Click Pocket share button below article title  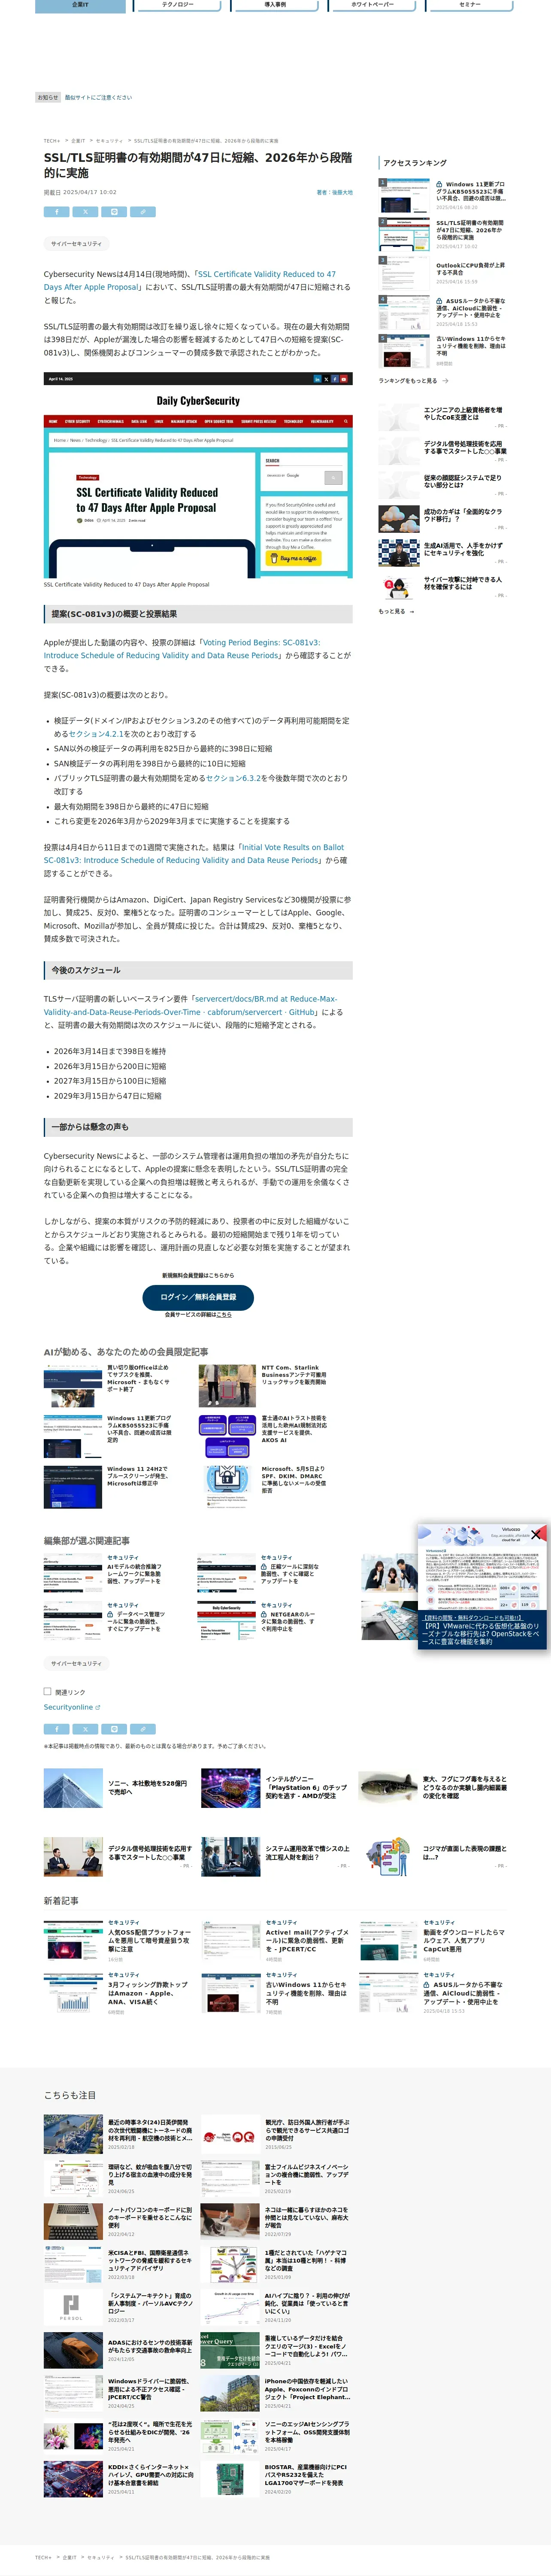[114, 212]
